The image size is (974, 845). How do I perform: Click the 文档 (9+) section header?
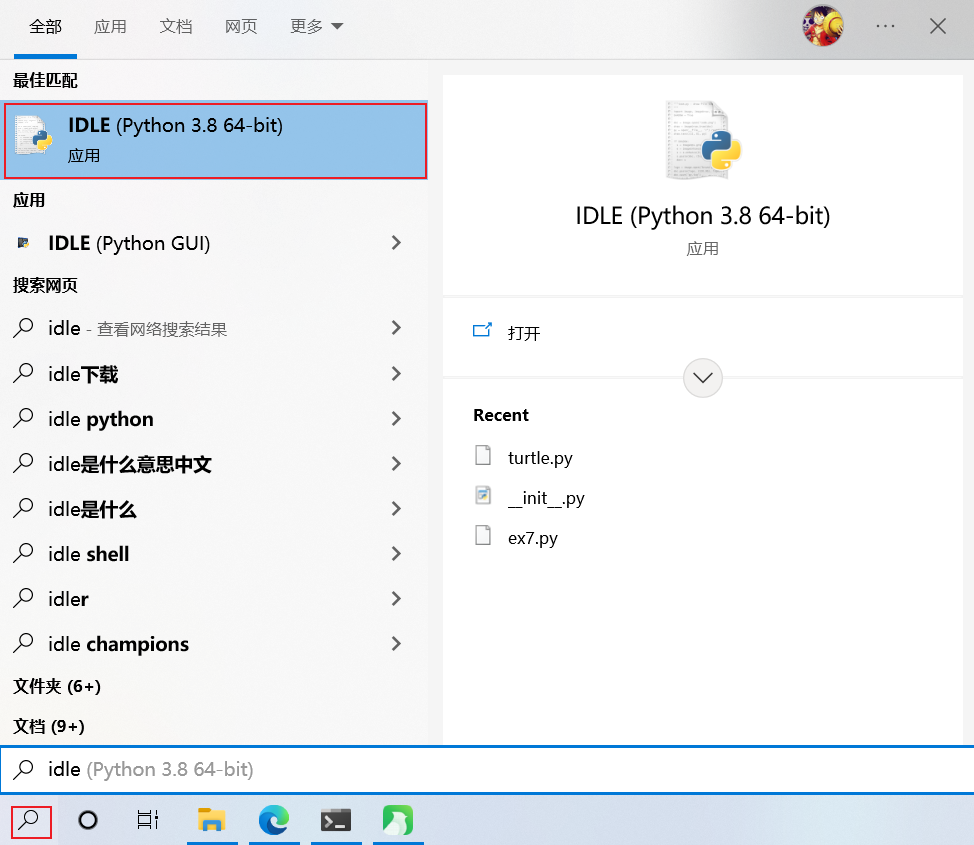(49, 726)
